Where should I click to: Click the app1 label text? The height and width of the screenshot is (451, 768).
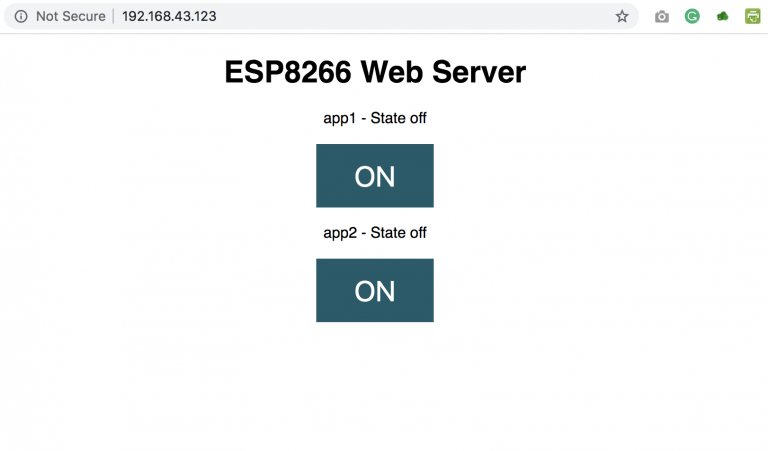tap(339, 119)
